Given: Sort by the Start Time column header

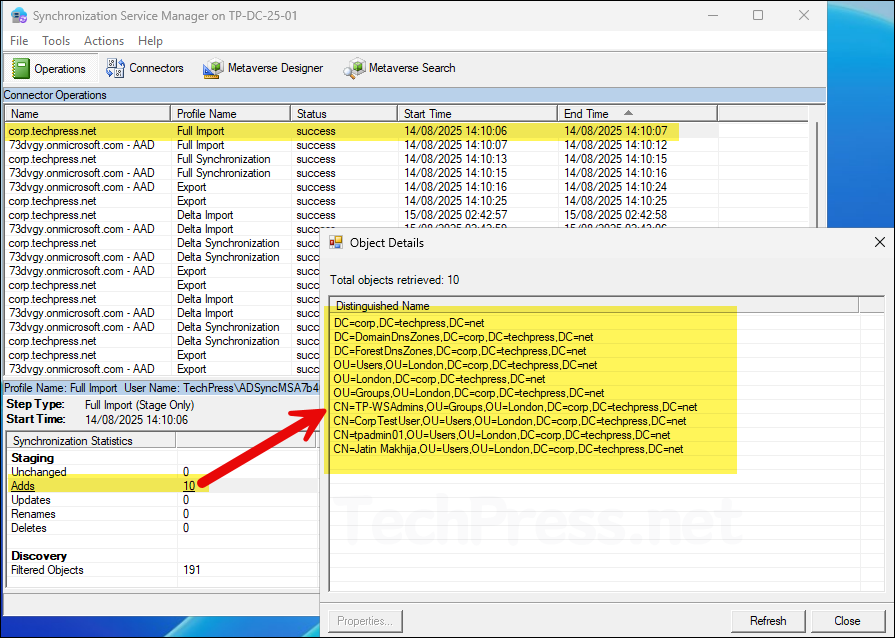Looking at the screenshot, I should pos(478,114).
